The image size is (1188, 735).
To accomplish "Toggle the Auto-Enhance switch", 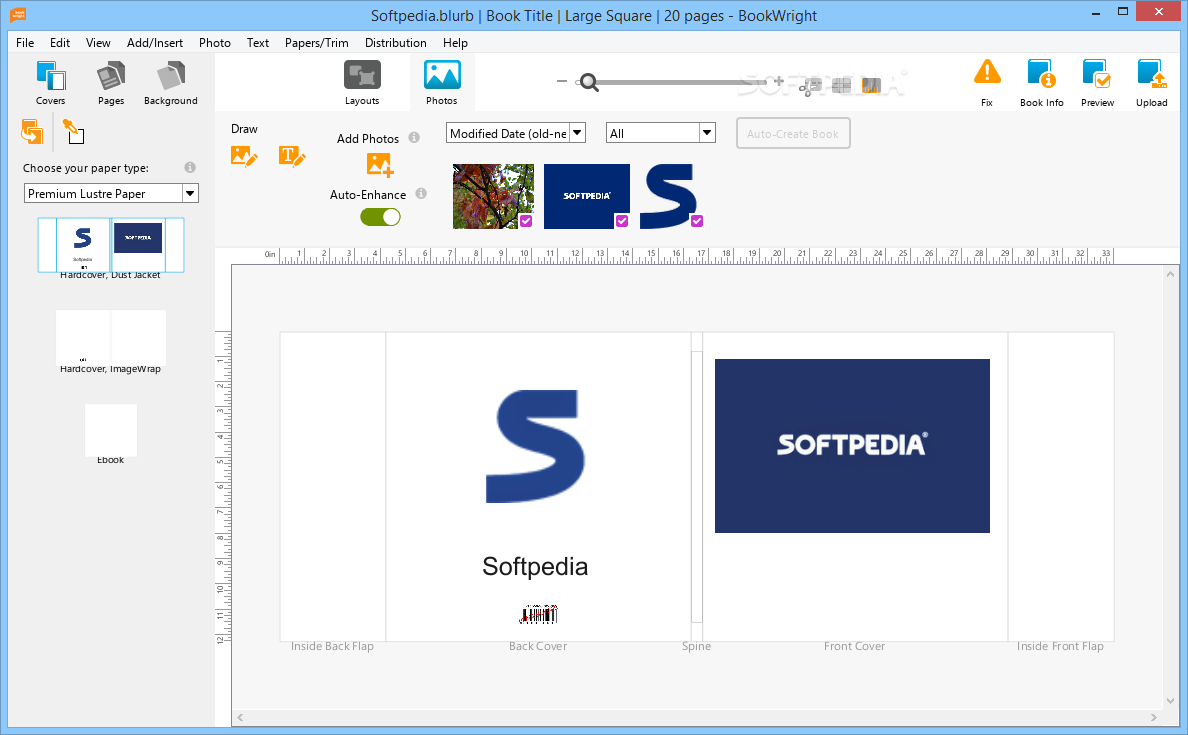I will 380,217.
